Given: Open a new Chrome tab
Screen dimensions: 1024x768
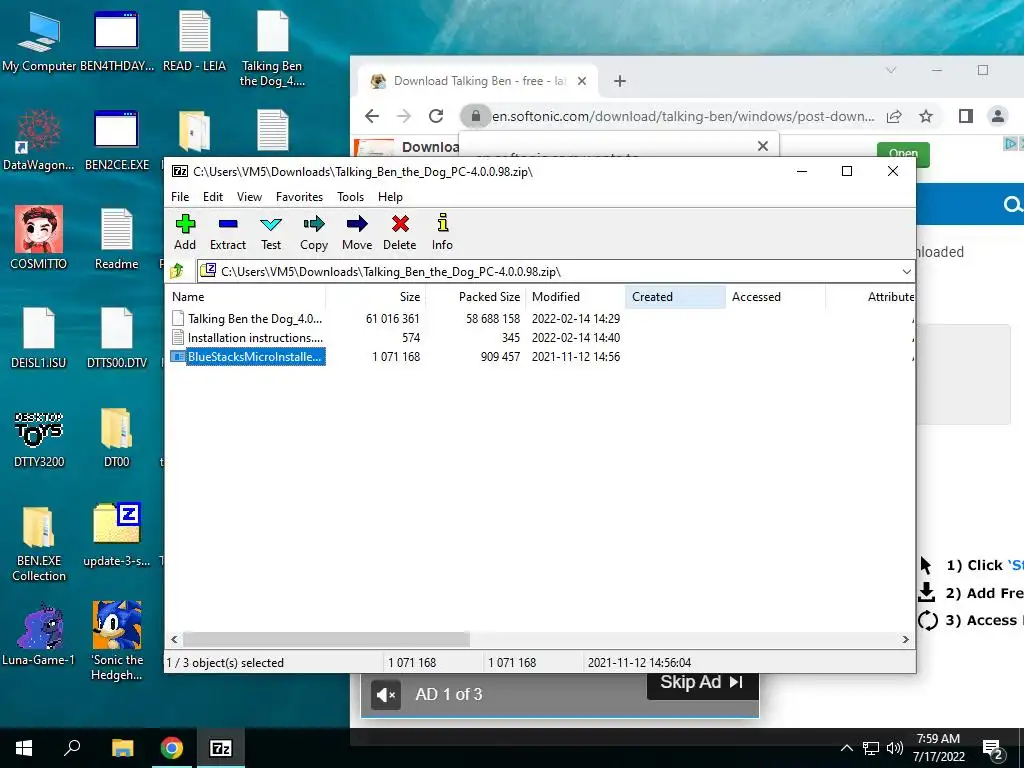Looking at the screenshot, I should click(x=620, y=81).
